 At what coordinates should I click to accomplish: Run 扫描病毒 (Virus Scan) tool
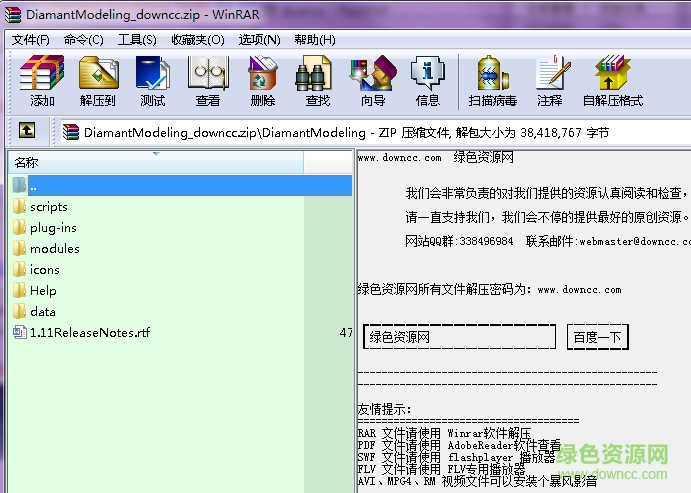tap(493, 80)
